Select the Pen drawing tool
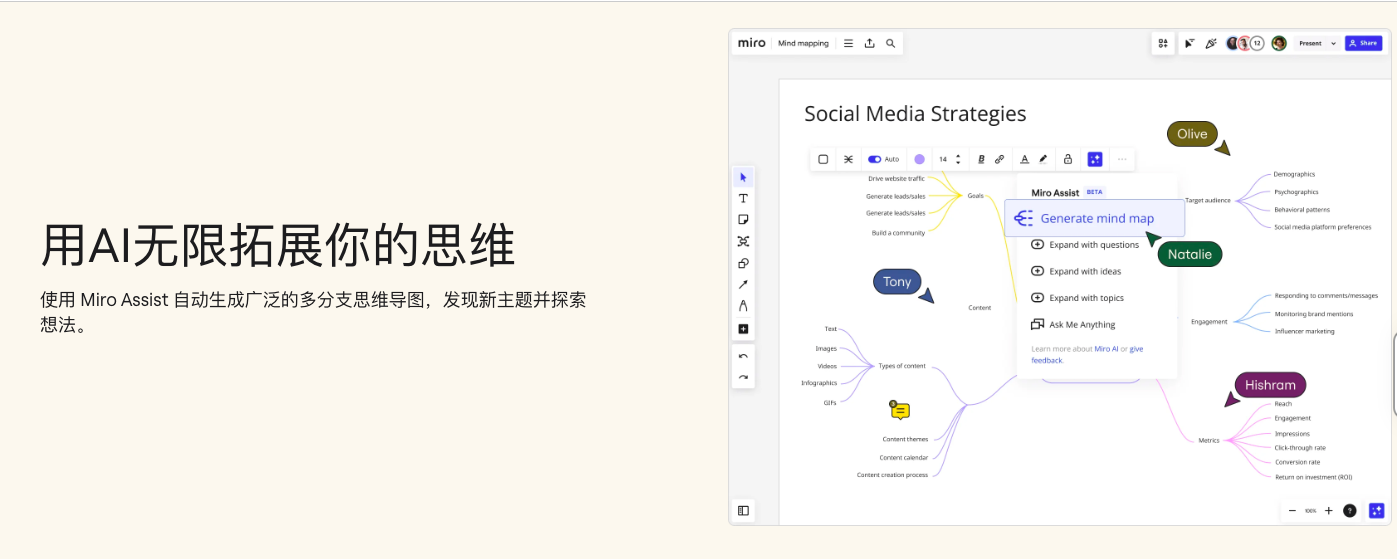The width and height of the screenshot is (1397, 559). (x=743, y=306)
